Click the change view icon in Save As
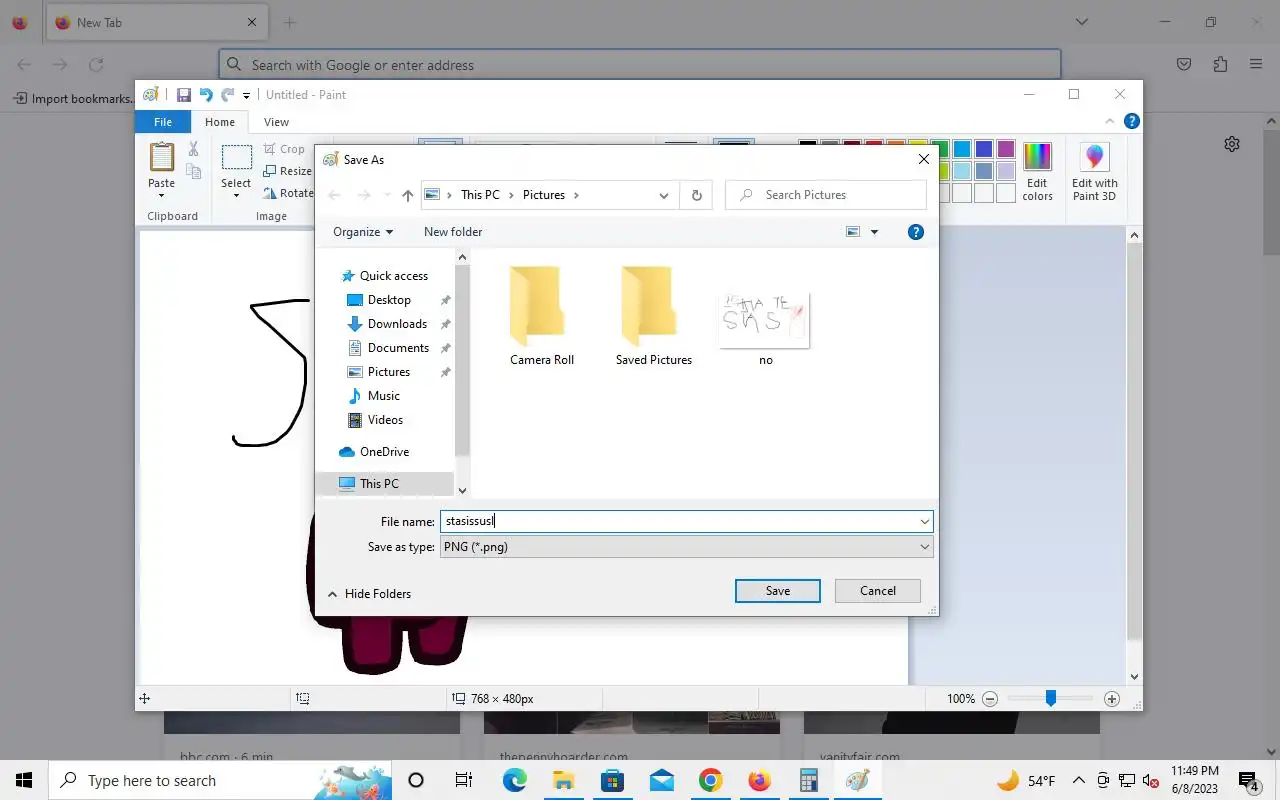1280x800 pixels. click(x=853, y=232)
